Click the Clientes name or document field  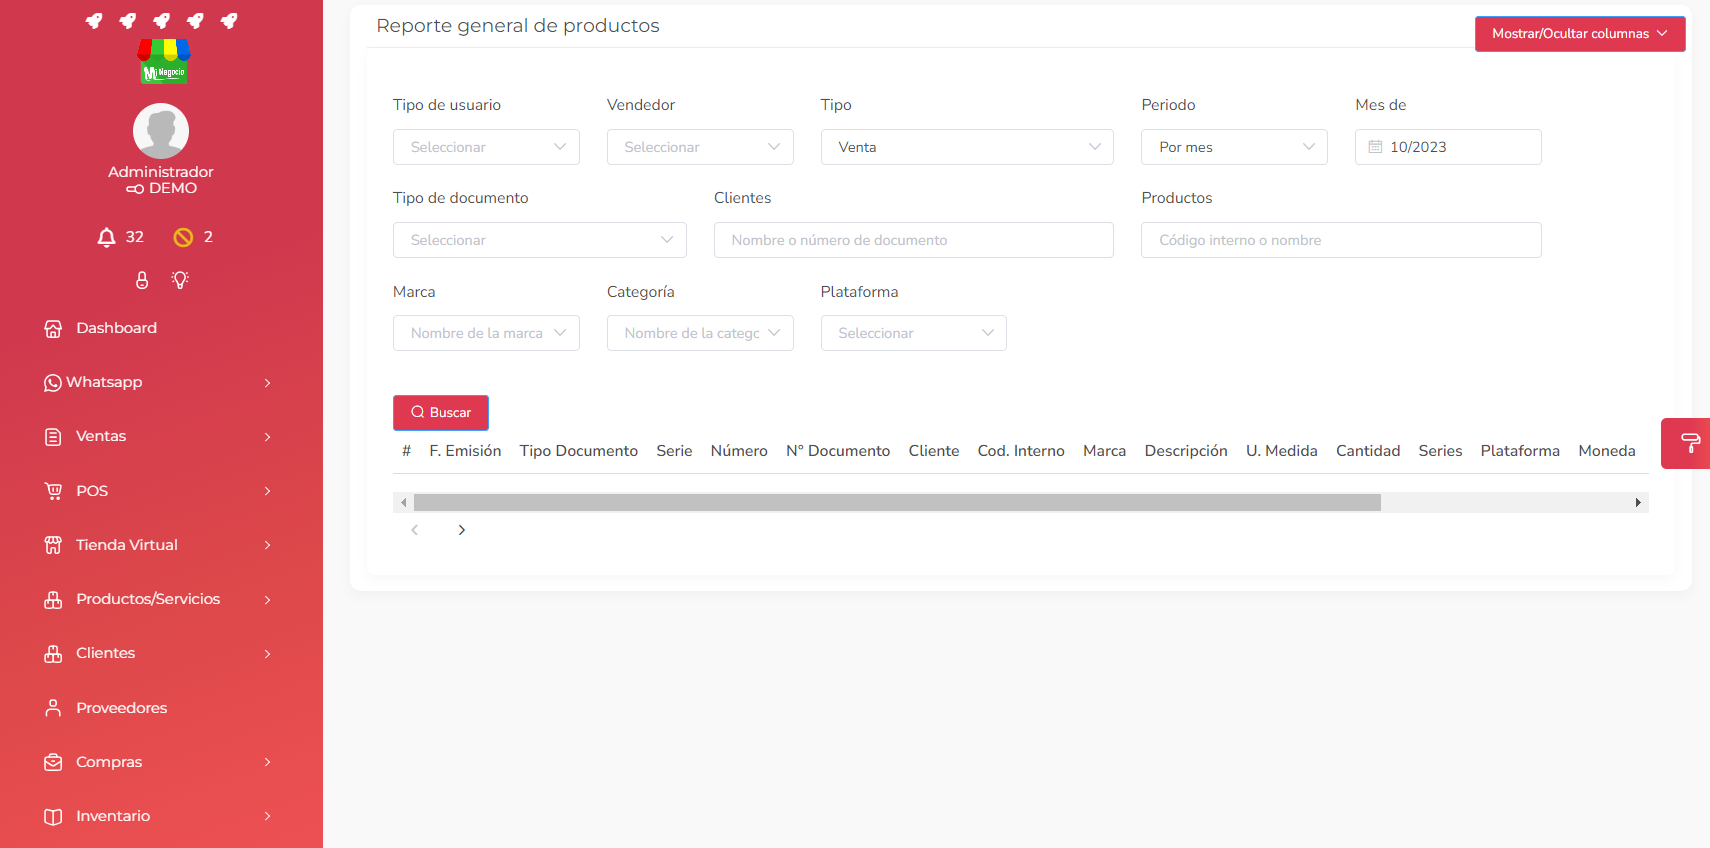(914, 240)
